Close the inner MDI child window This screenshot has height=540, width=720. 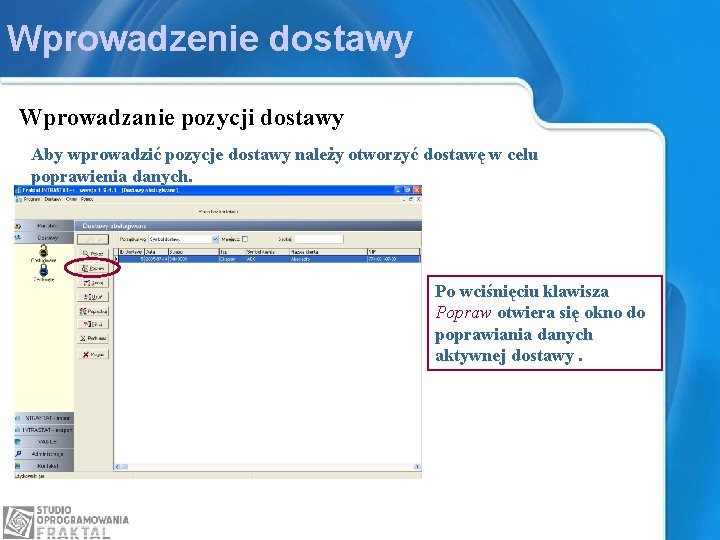click(418, 200)
